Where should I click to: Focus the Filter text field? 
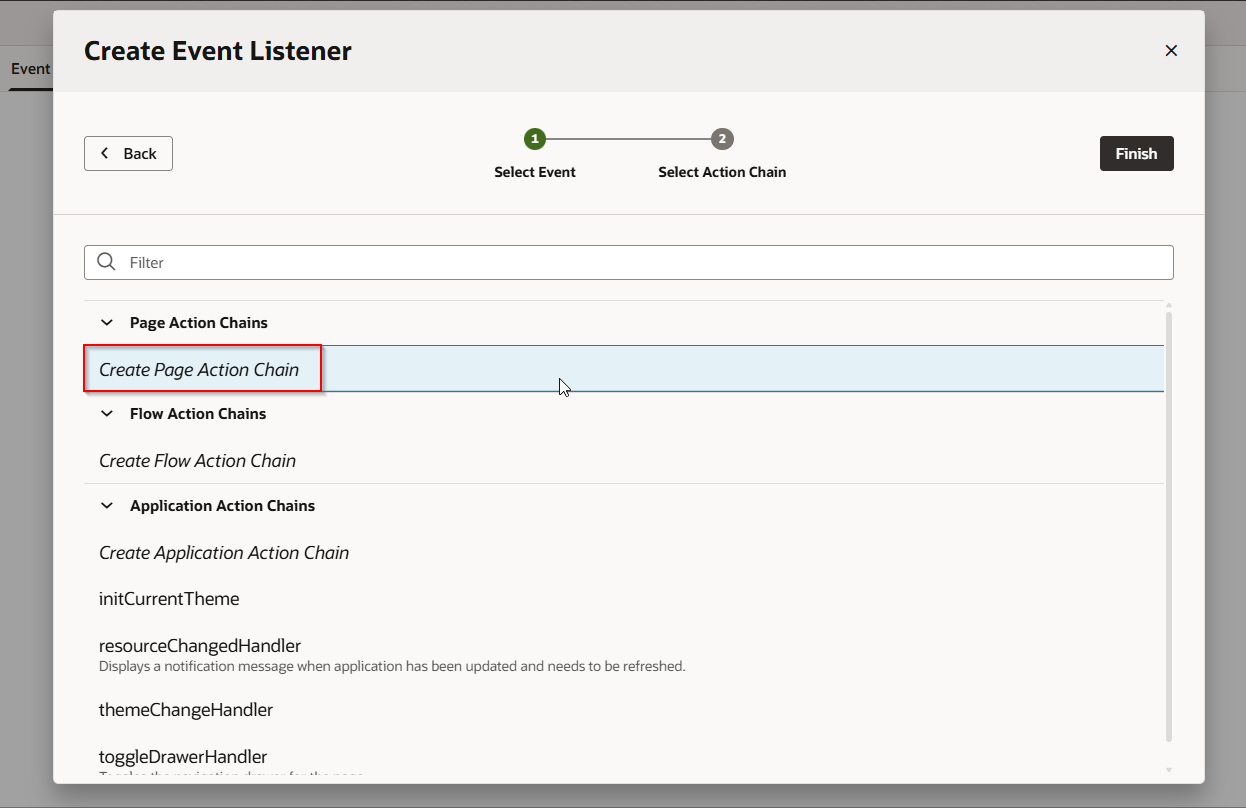640,262
